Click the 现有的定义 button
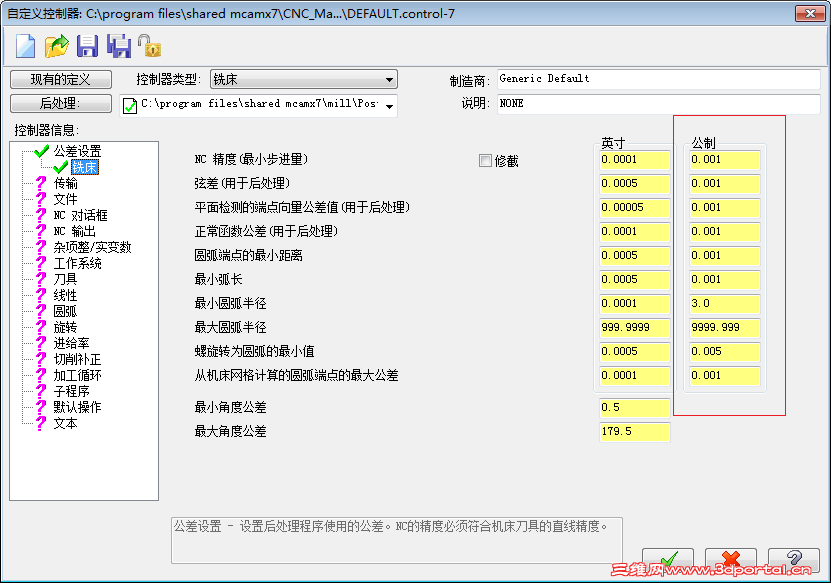This screenshot has width=831, height=583. coord(61,80)
